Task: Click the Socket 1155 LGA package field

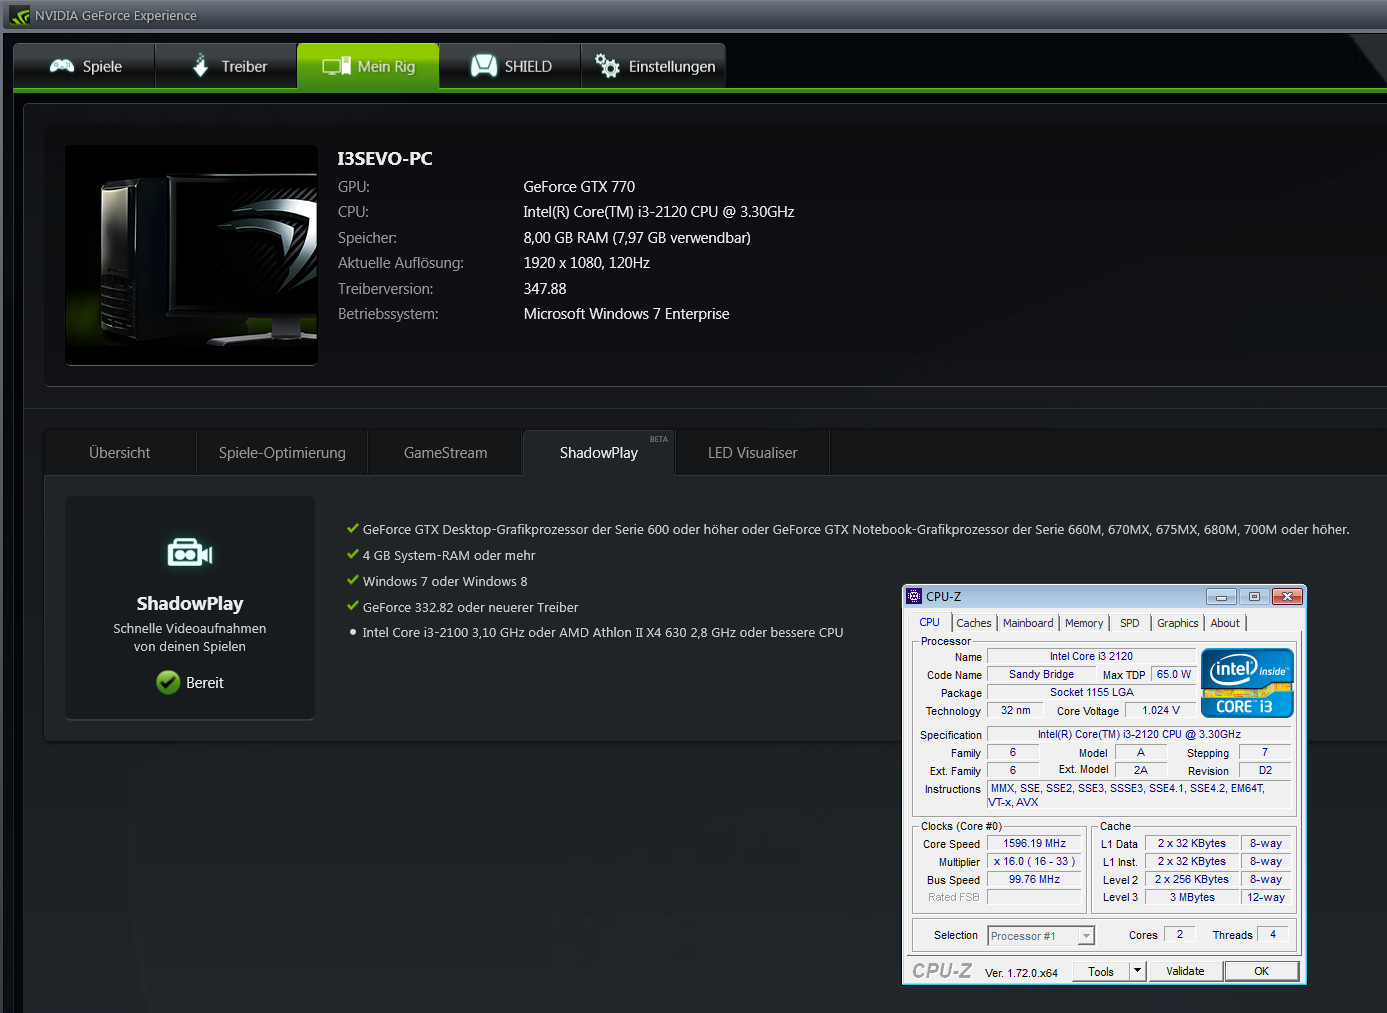Action: (1091, 693)
